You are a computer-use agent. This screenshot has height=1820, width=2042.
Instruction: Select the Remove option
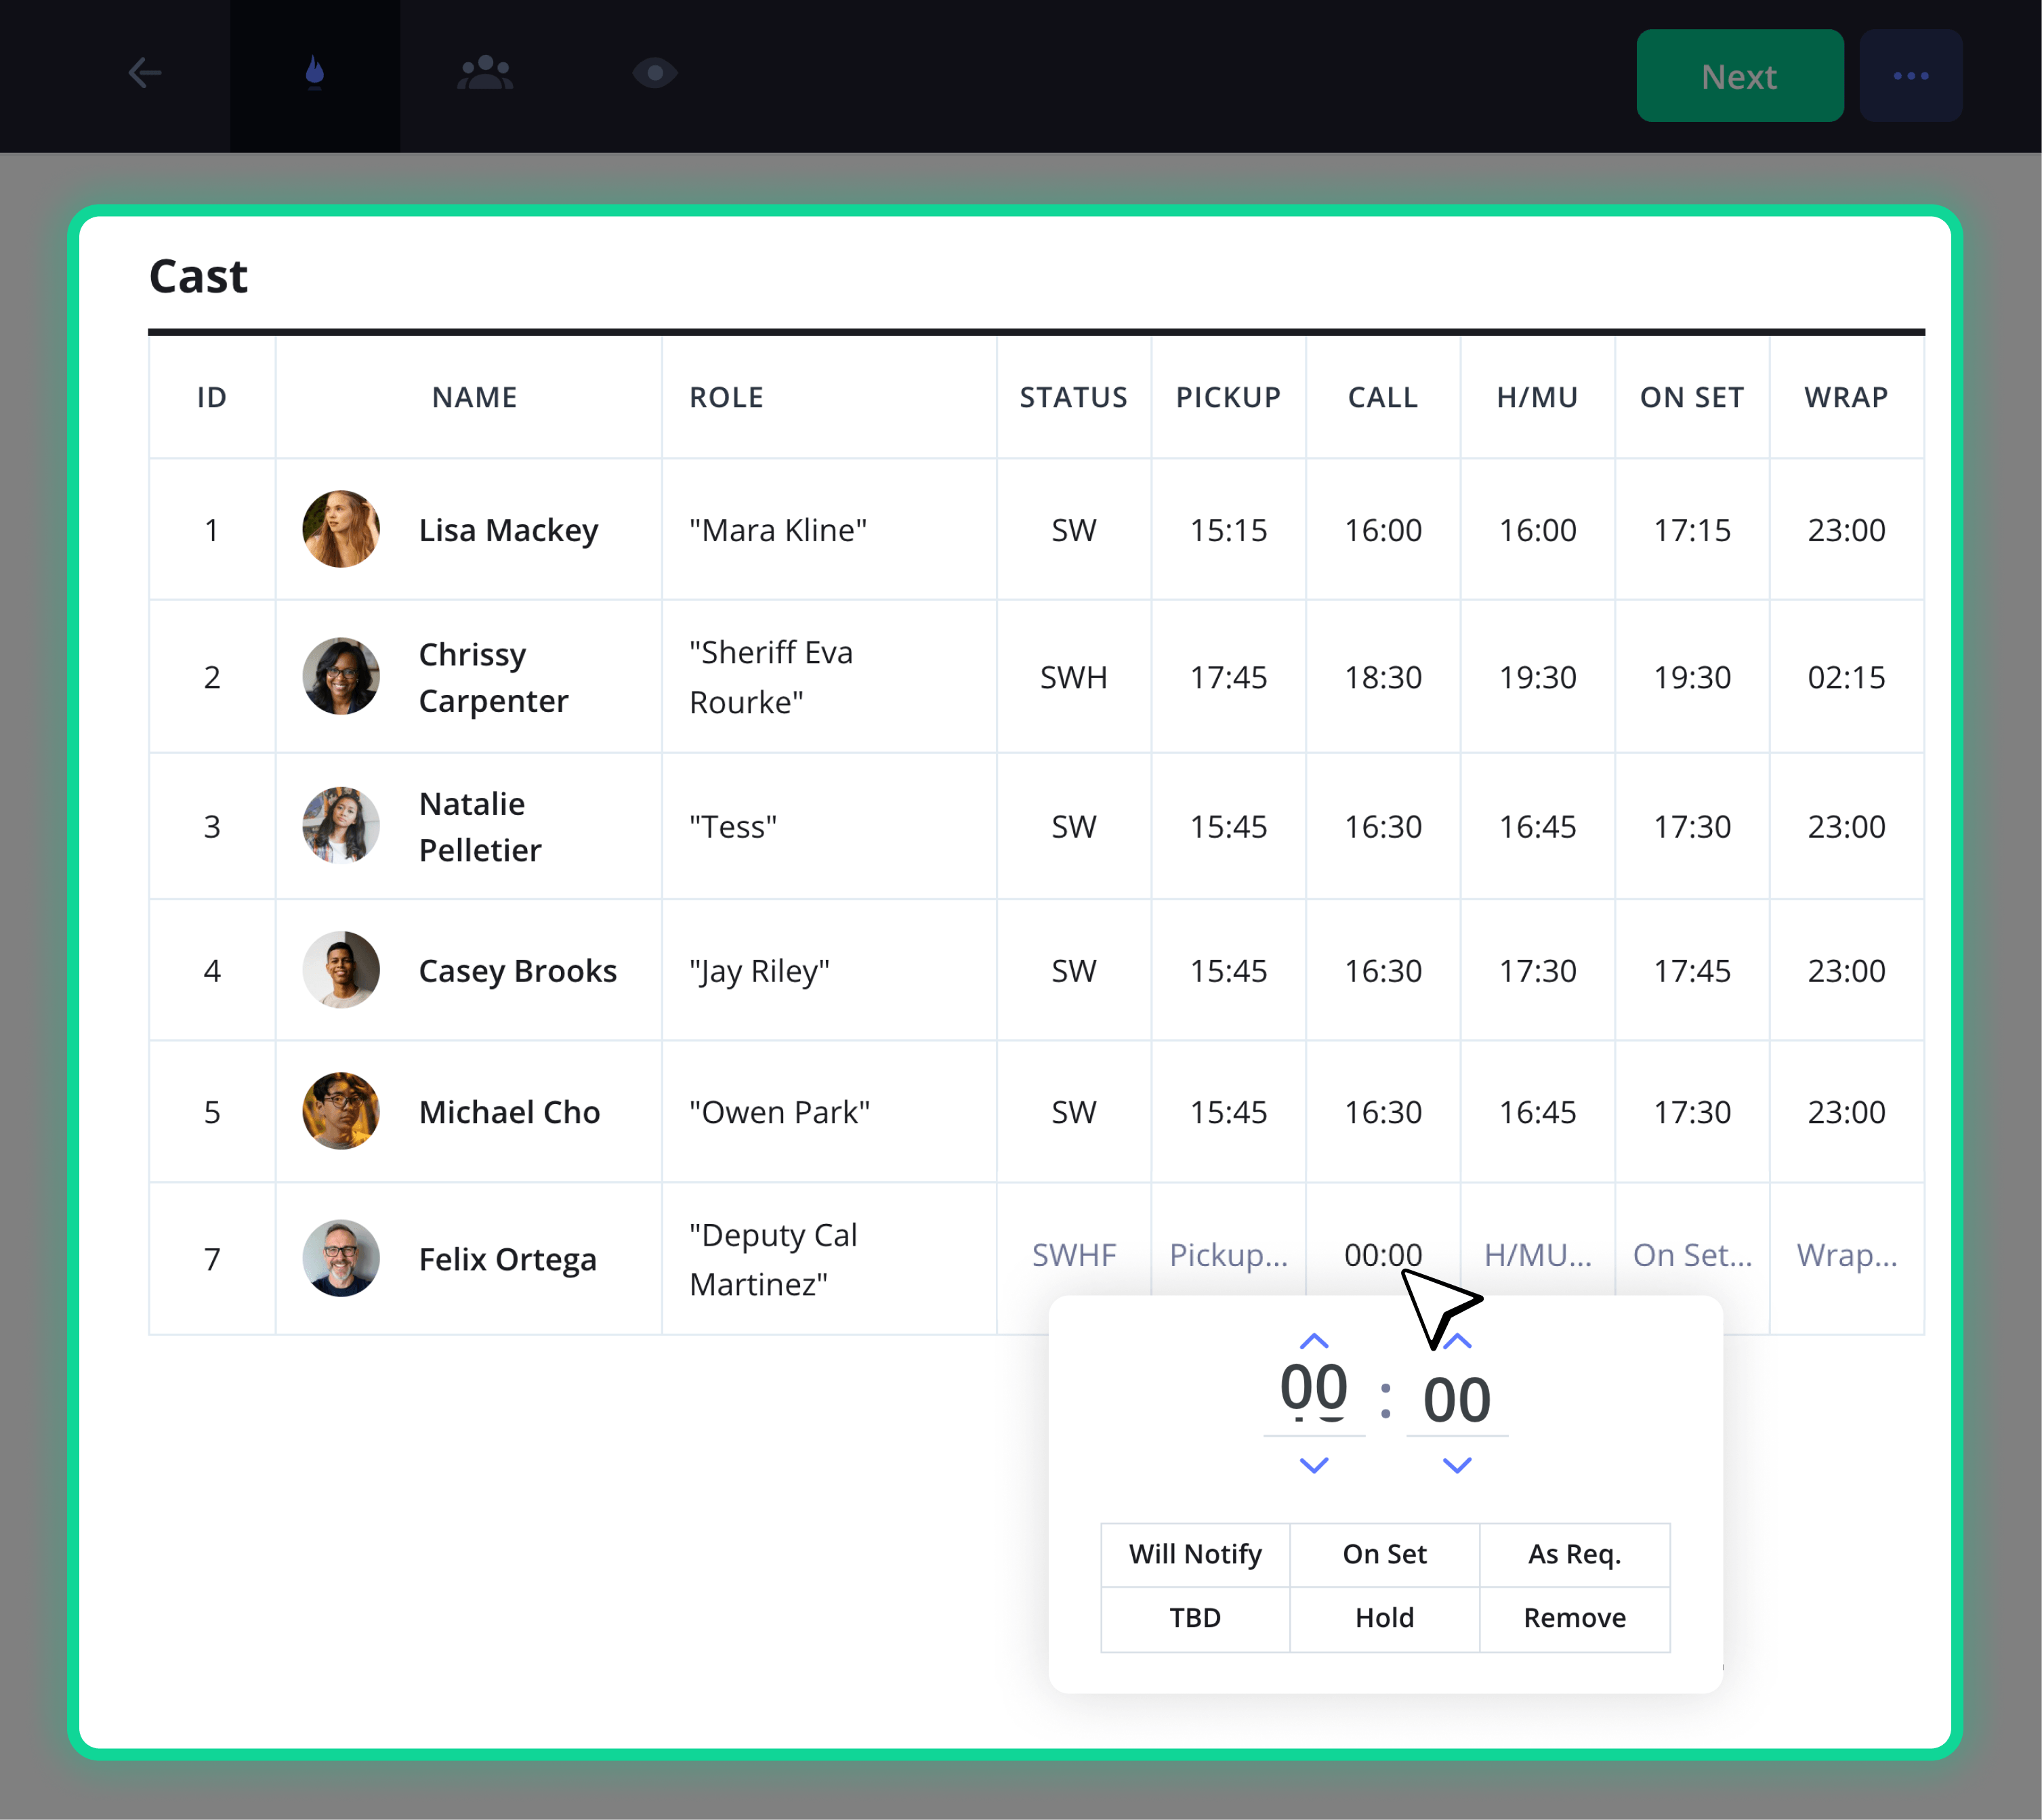point(1575,1618)
